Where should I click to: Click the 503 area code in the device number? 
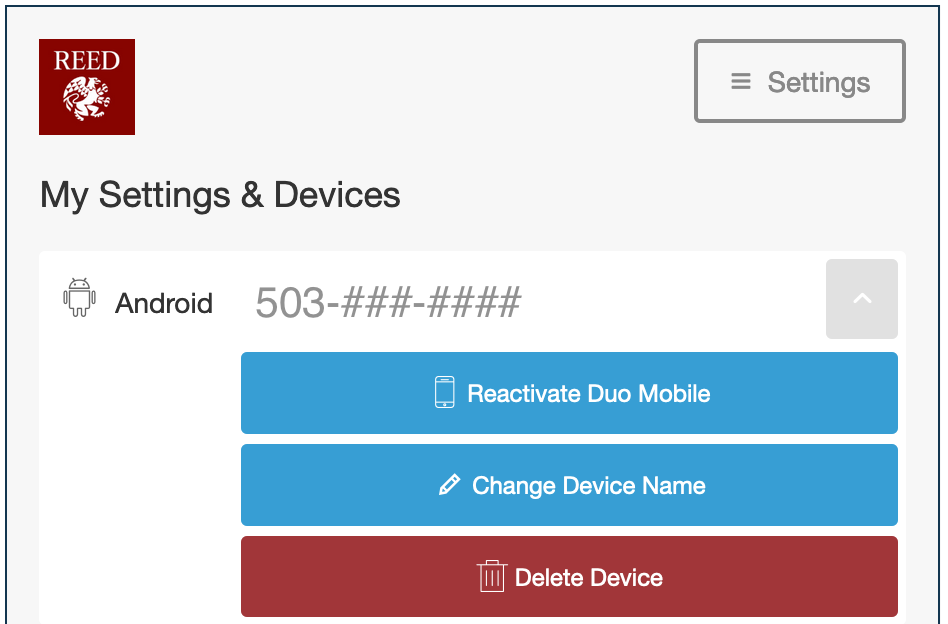(x=290, y=302)
